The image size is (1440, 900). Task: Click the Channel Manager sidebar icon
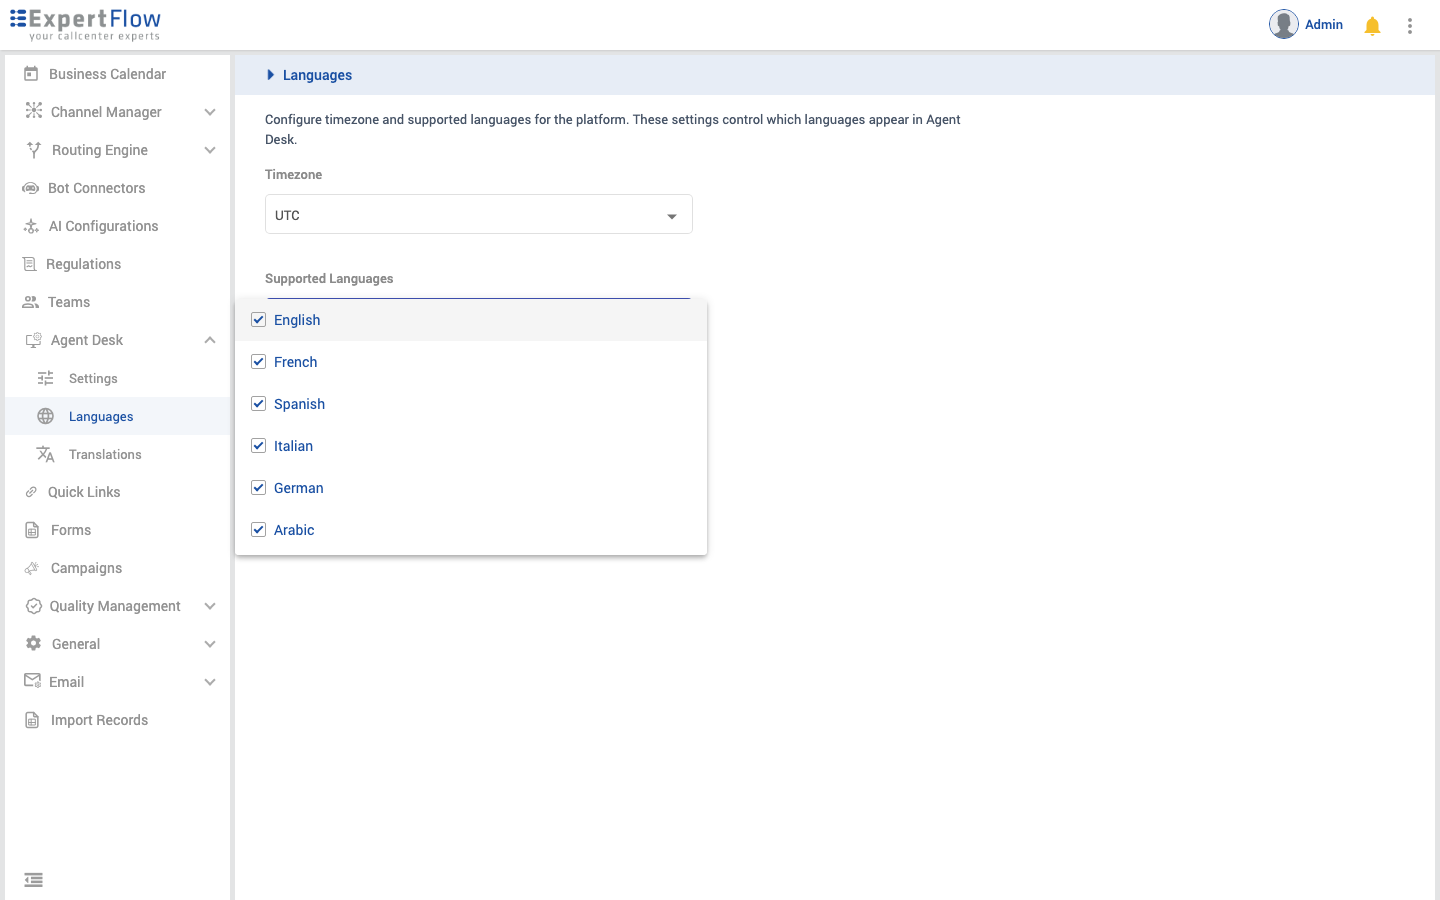(x=34, y=111)
